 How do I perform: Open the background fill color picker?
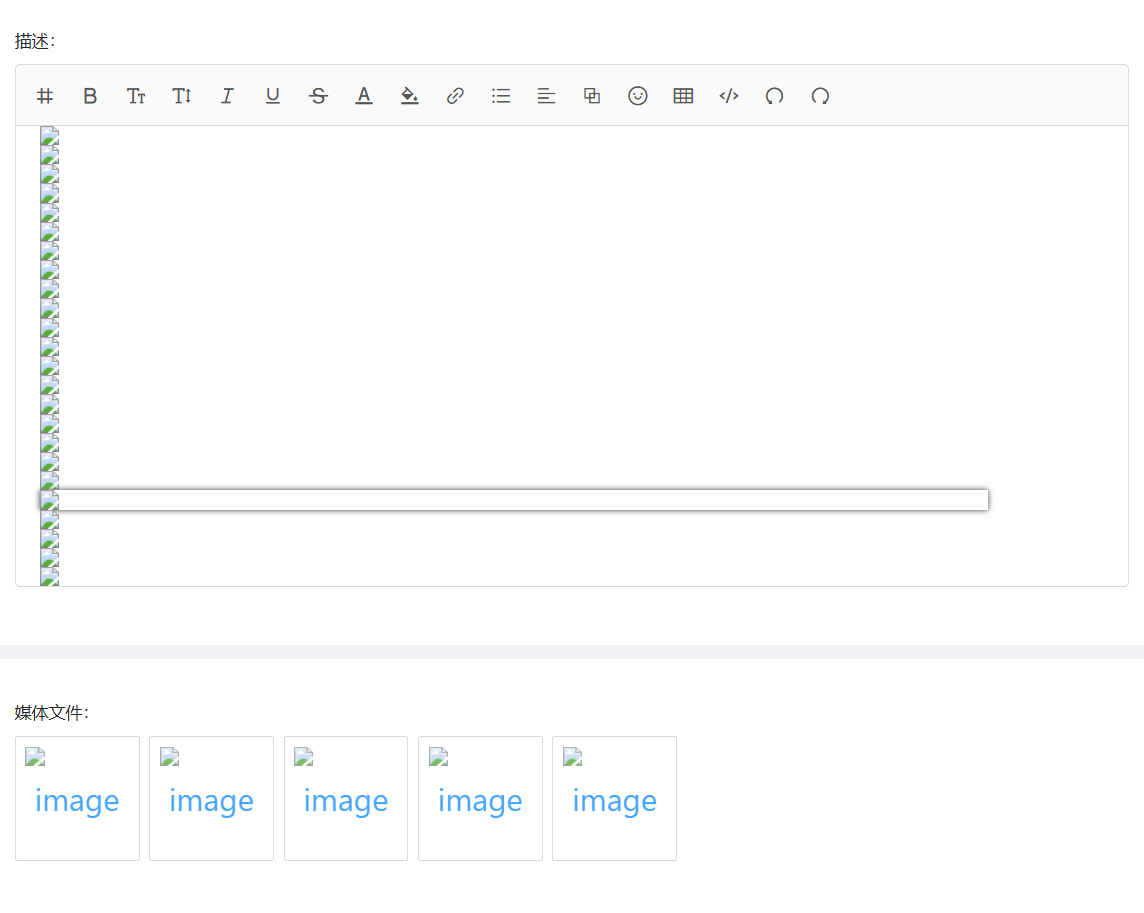(x=409, y=96)
